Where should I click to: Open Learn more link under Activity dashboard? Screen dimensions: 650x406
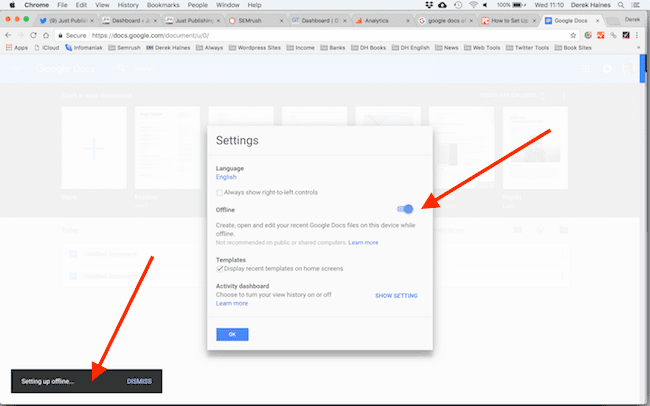(x=232, y=304)
